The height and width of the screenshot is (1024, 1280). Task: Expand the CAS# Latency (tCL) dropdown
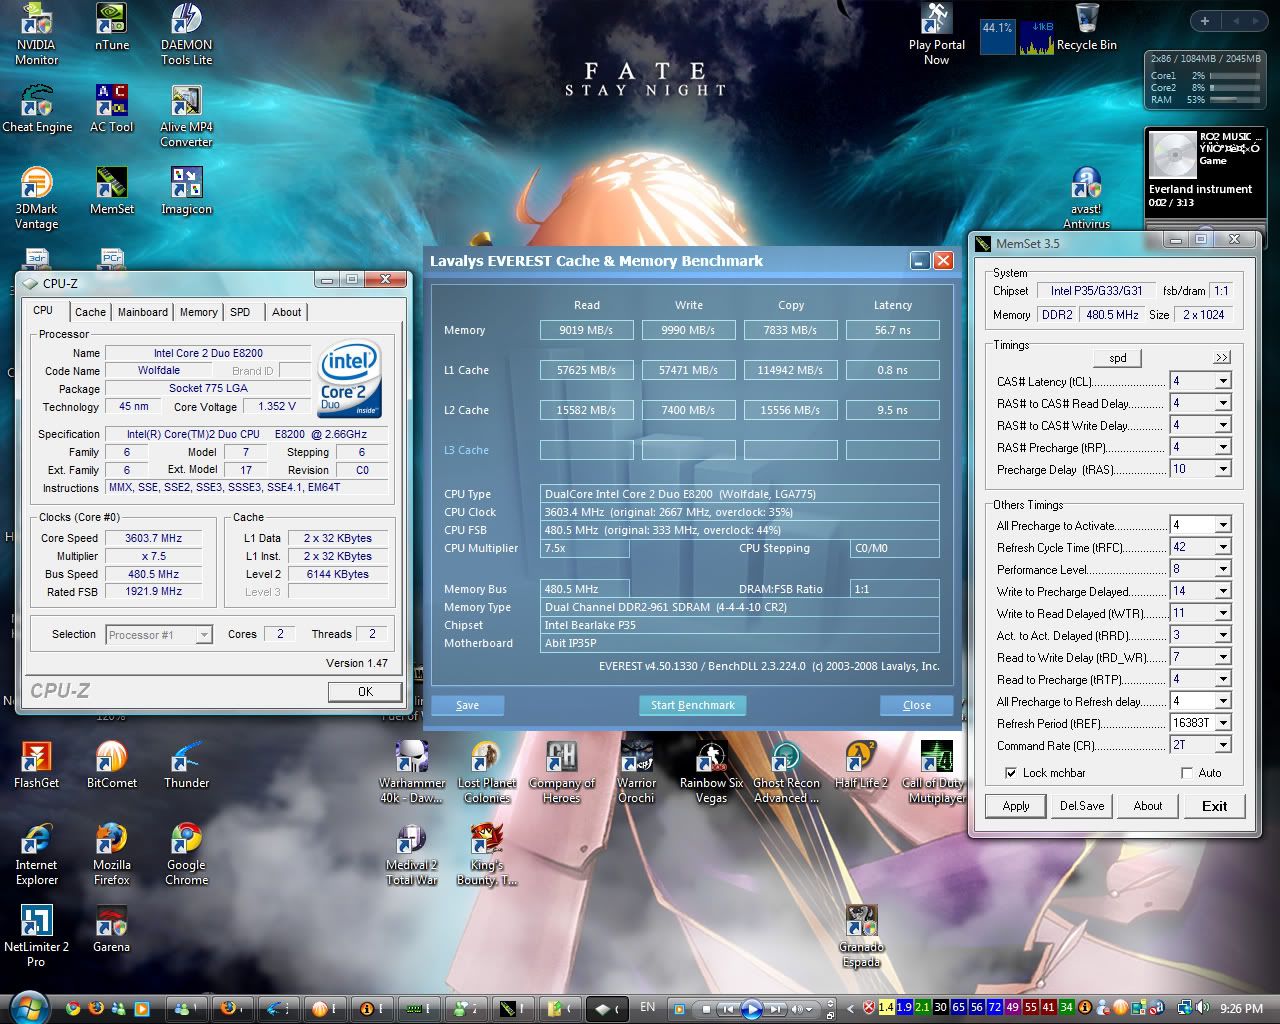click(1222, 381)
